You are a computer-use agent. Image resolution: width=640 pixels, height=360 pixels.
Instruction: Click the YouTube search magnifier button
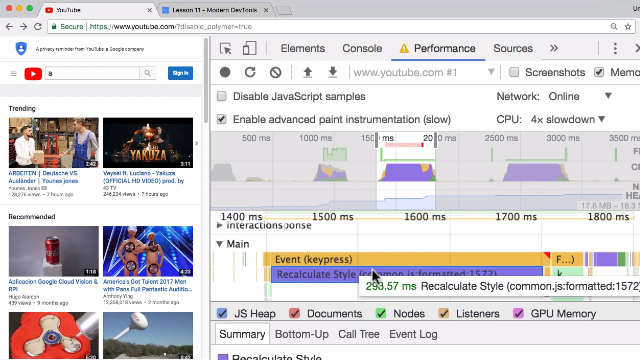tap(148, 73)
